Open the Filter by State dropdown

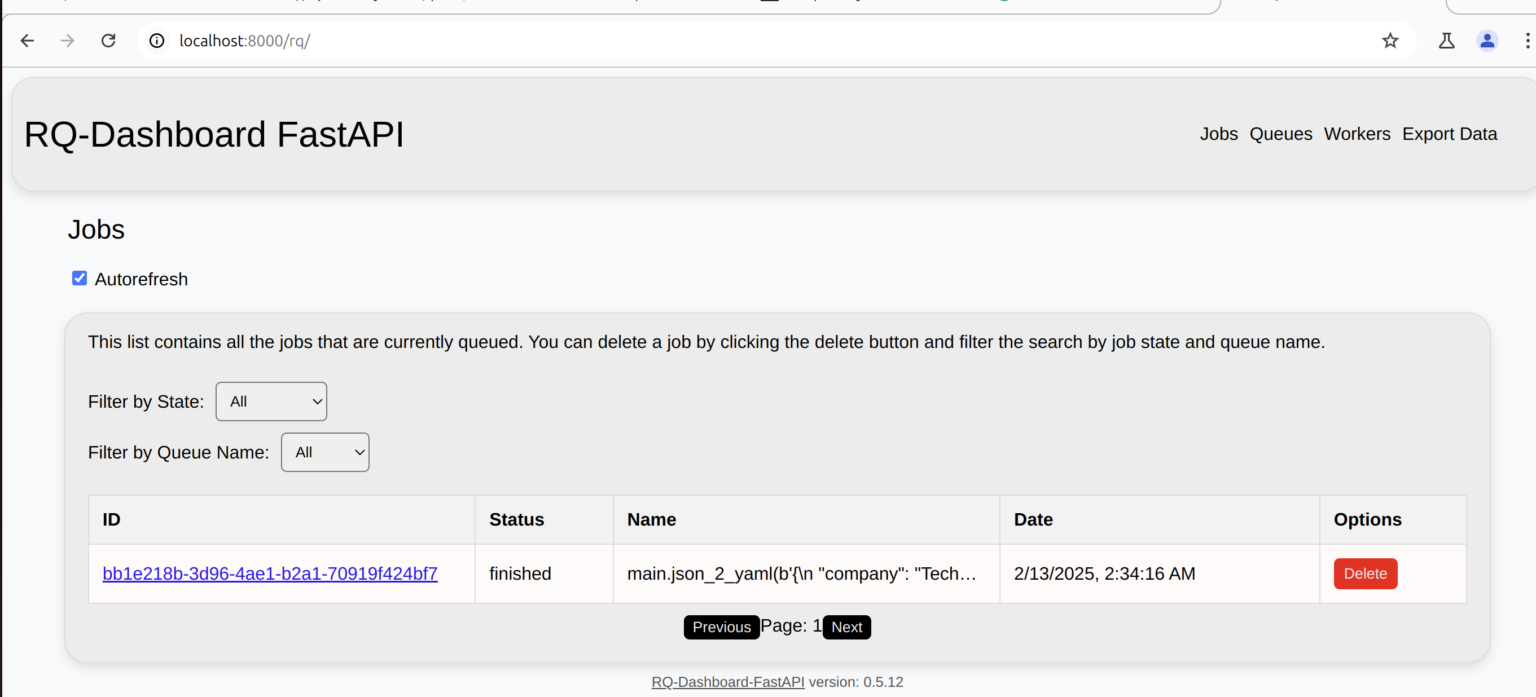pos(271,401)
